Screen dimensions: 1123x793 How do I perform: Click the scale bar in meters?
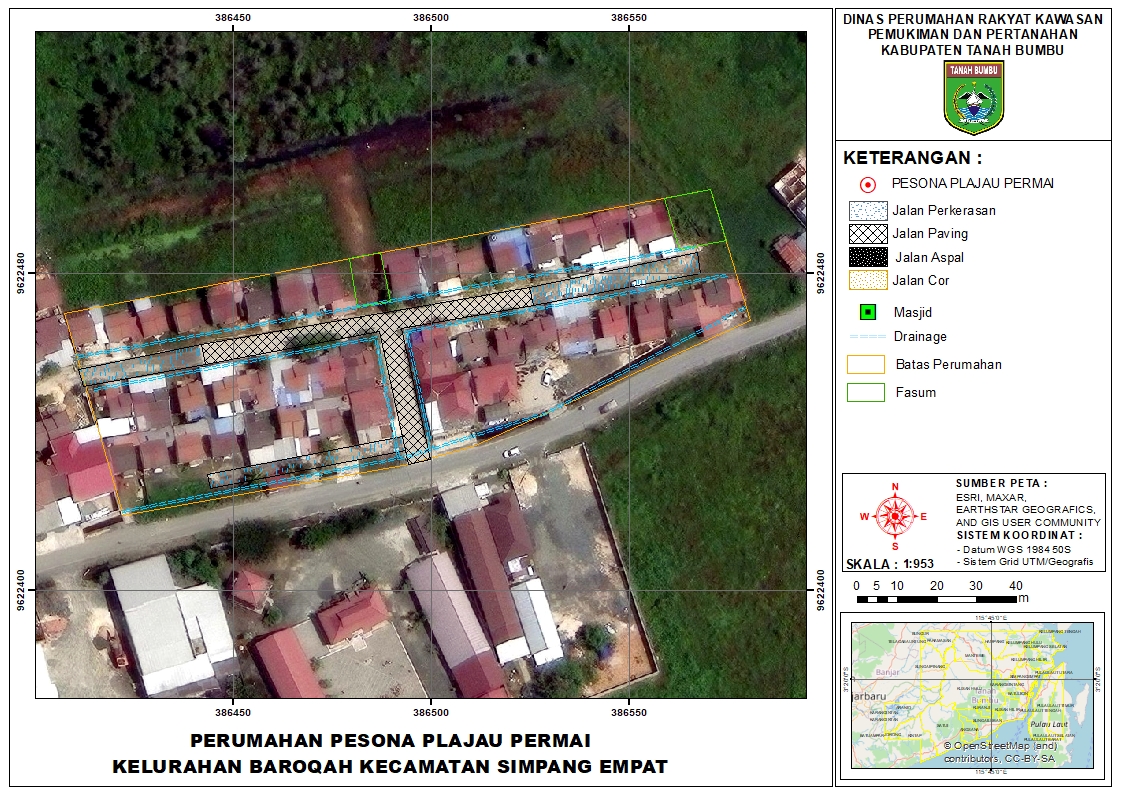click(935, 599)
